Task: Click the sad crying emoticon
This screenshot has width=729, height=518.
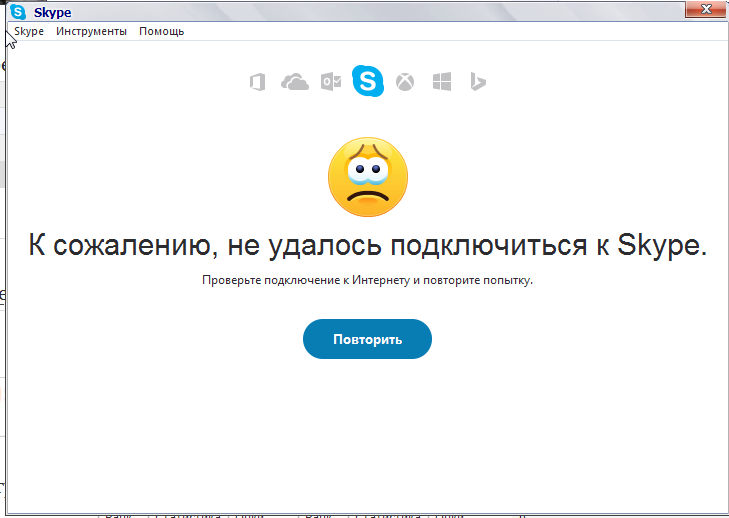Action: click(x=368, y=177)
